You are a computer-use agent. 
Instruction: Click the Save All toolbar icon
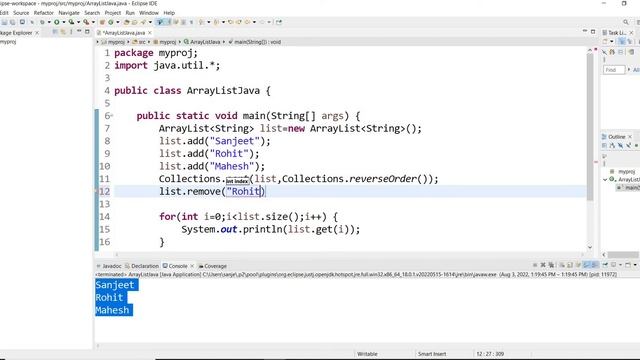13,22
